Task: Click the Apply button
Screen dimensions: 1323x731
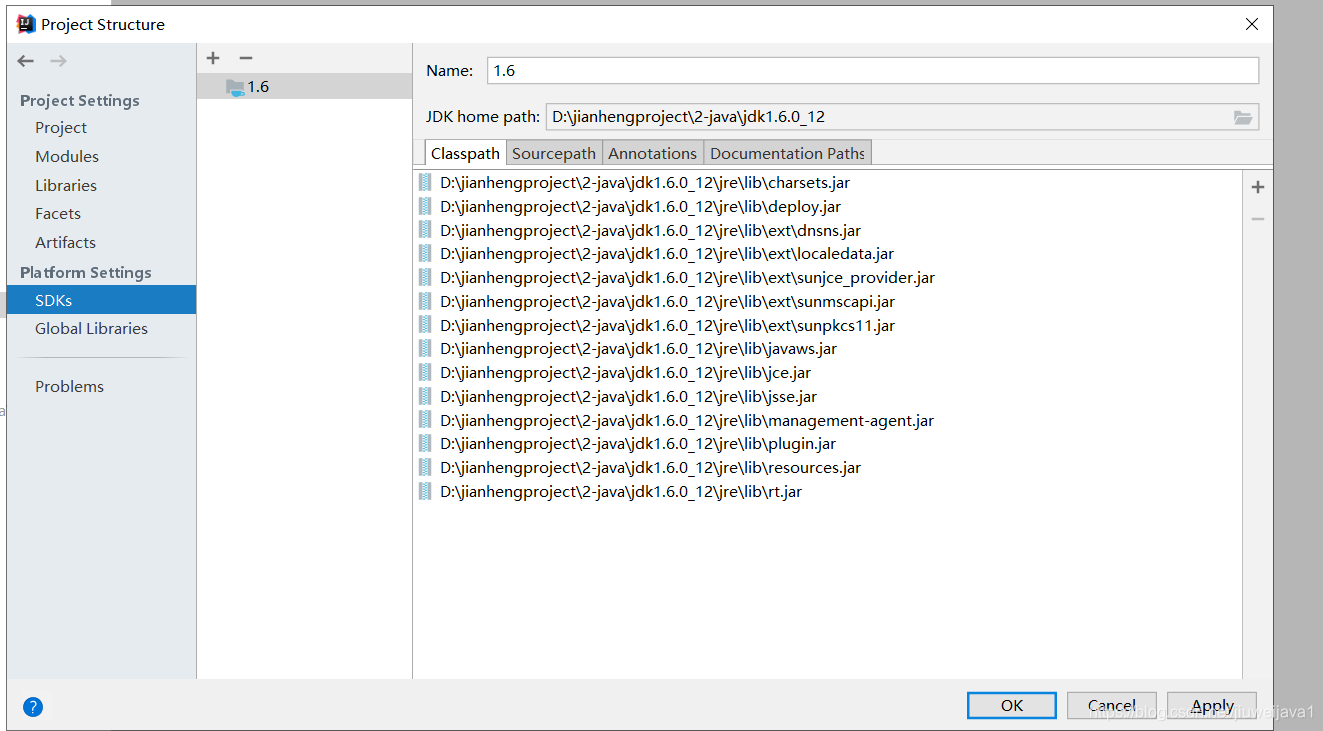Action: coord(1212,705)
